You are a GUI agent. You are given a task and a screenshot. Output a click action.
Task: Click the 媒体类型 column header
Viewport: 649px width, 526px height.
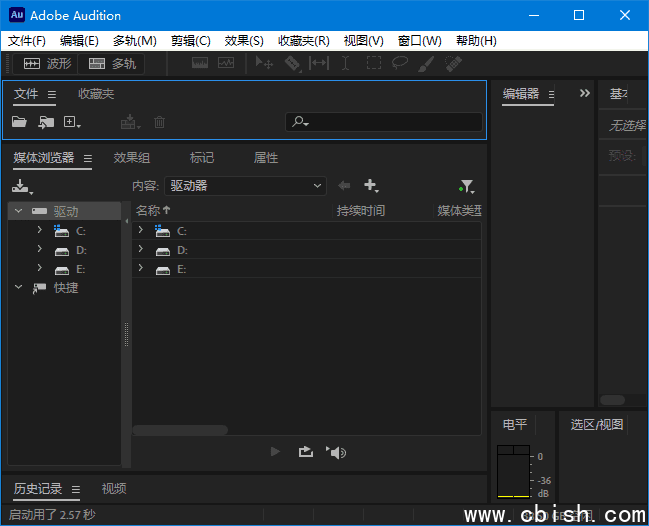pos(459,211)
